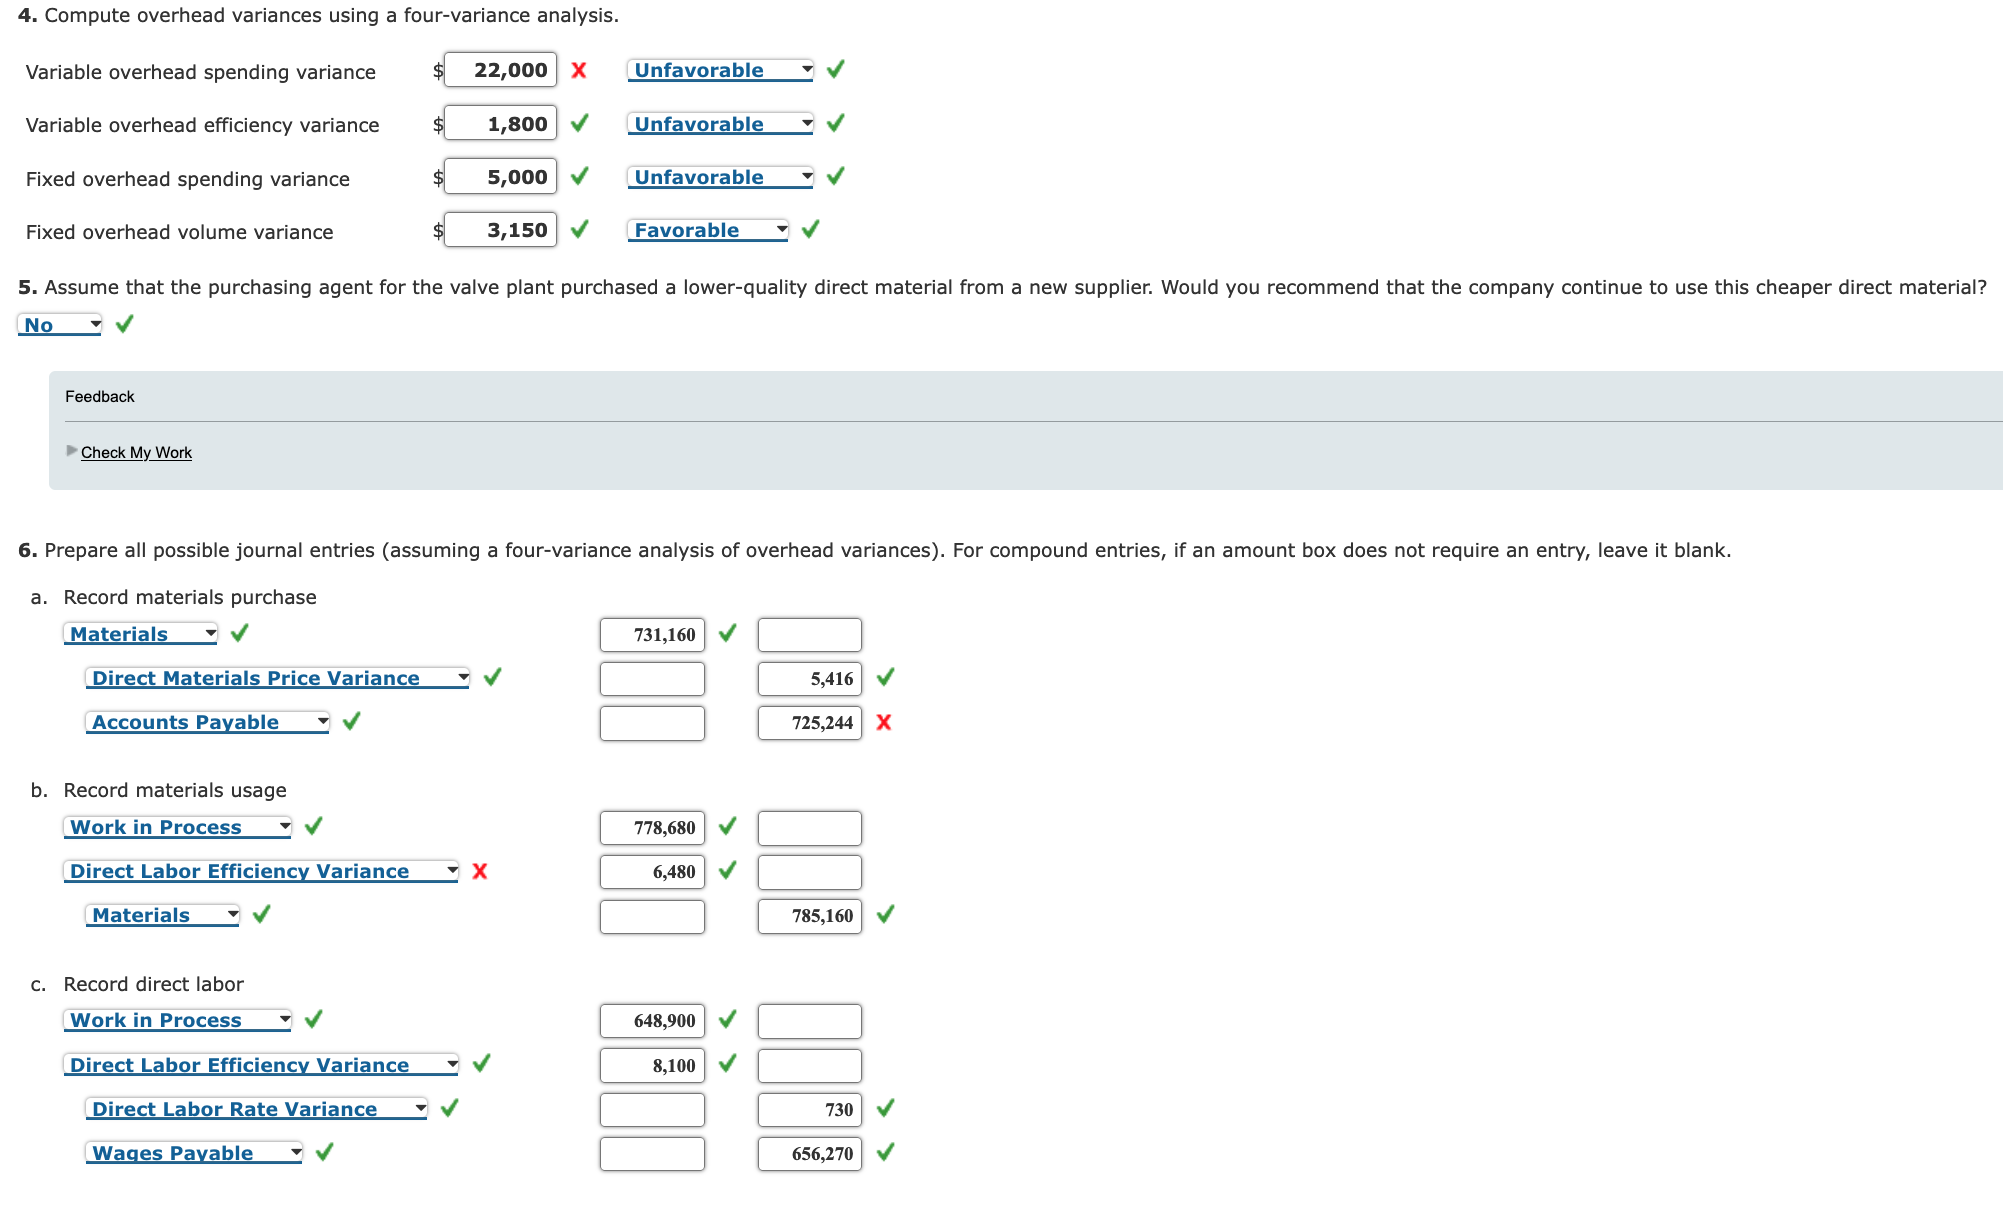The height and width of the screenshot is (1206, 2003).
Task: Click Accounts Payable credit field 725,244
Action: tap(809, 722)
